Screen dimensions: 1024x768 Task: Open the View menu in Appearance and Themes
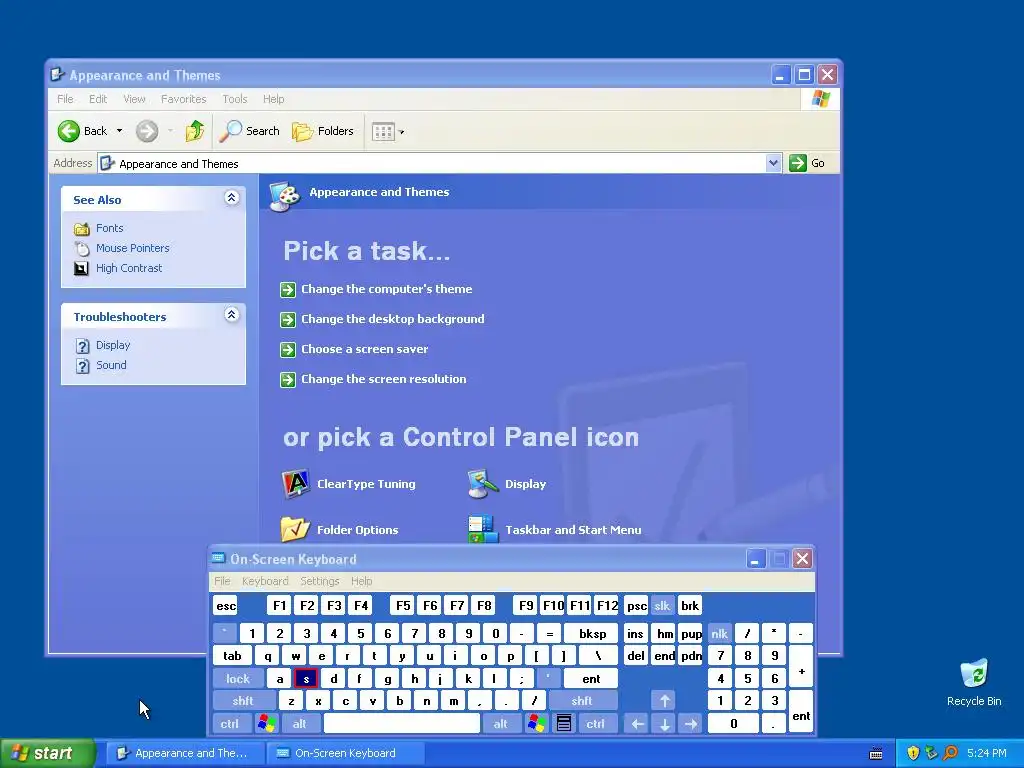pyautogui.click(x=134, y=99)
